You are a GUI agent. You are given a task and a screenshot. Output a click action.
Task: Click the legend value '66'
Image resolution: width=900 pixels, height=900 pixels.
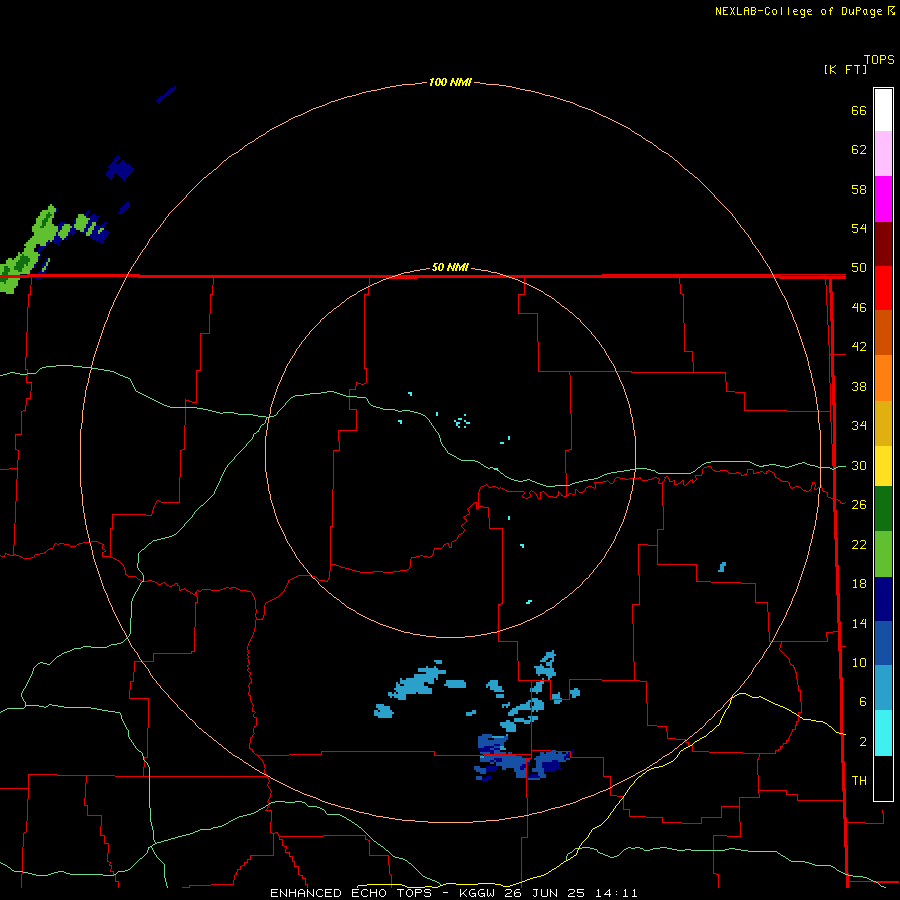click(859, 110)
